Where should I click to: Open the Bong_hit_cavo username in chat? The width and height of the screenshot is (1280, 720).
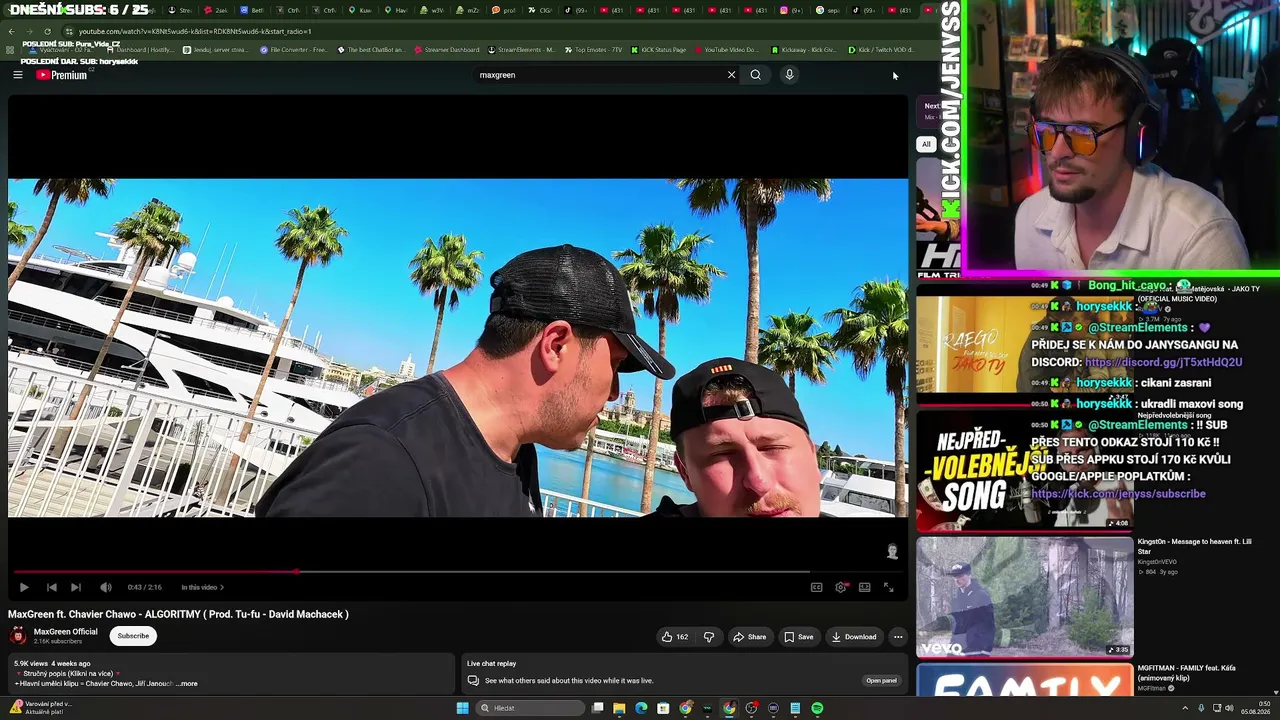click(1127, 285)
